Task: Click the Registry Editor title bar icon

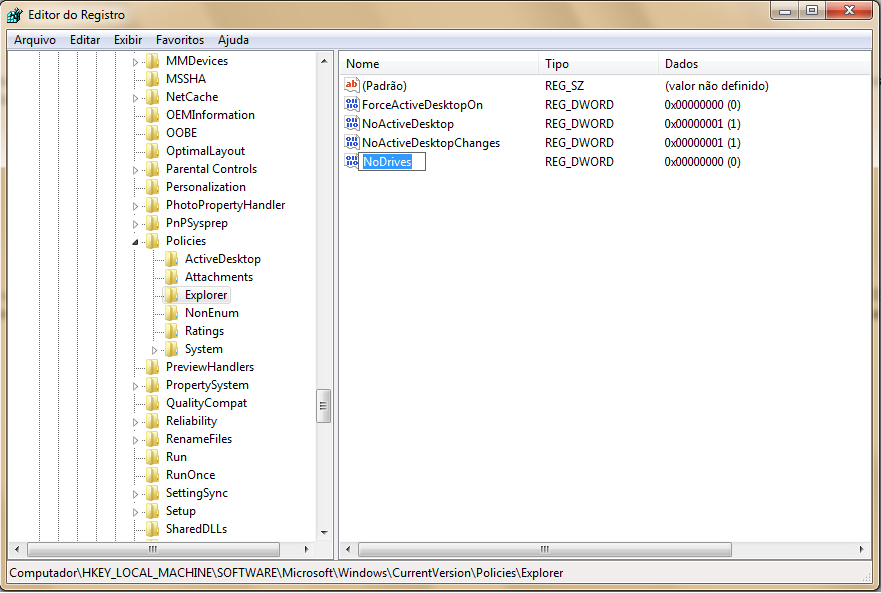Action: 14,14
